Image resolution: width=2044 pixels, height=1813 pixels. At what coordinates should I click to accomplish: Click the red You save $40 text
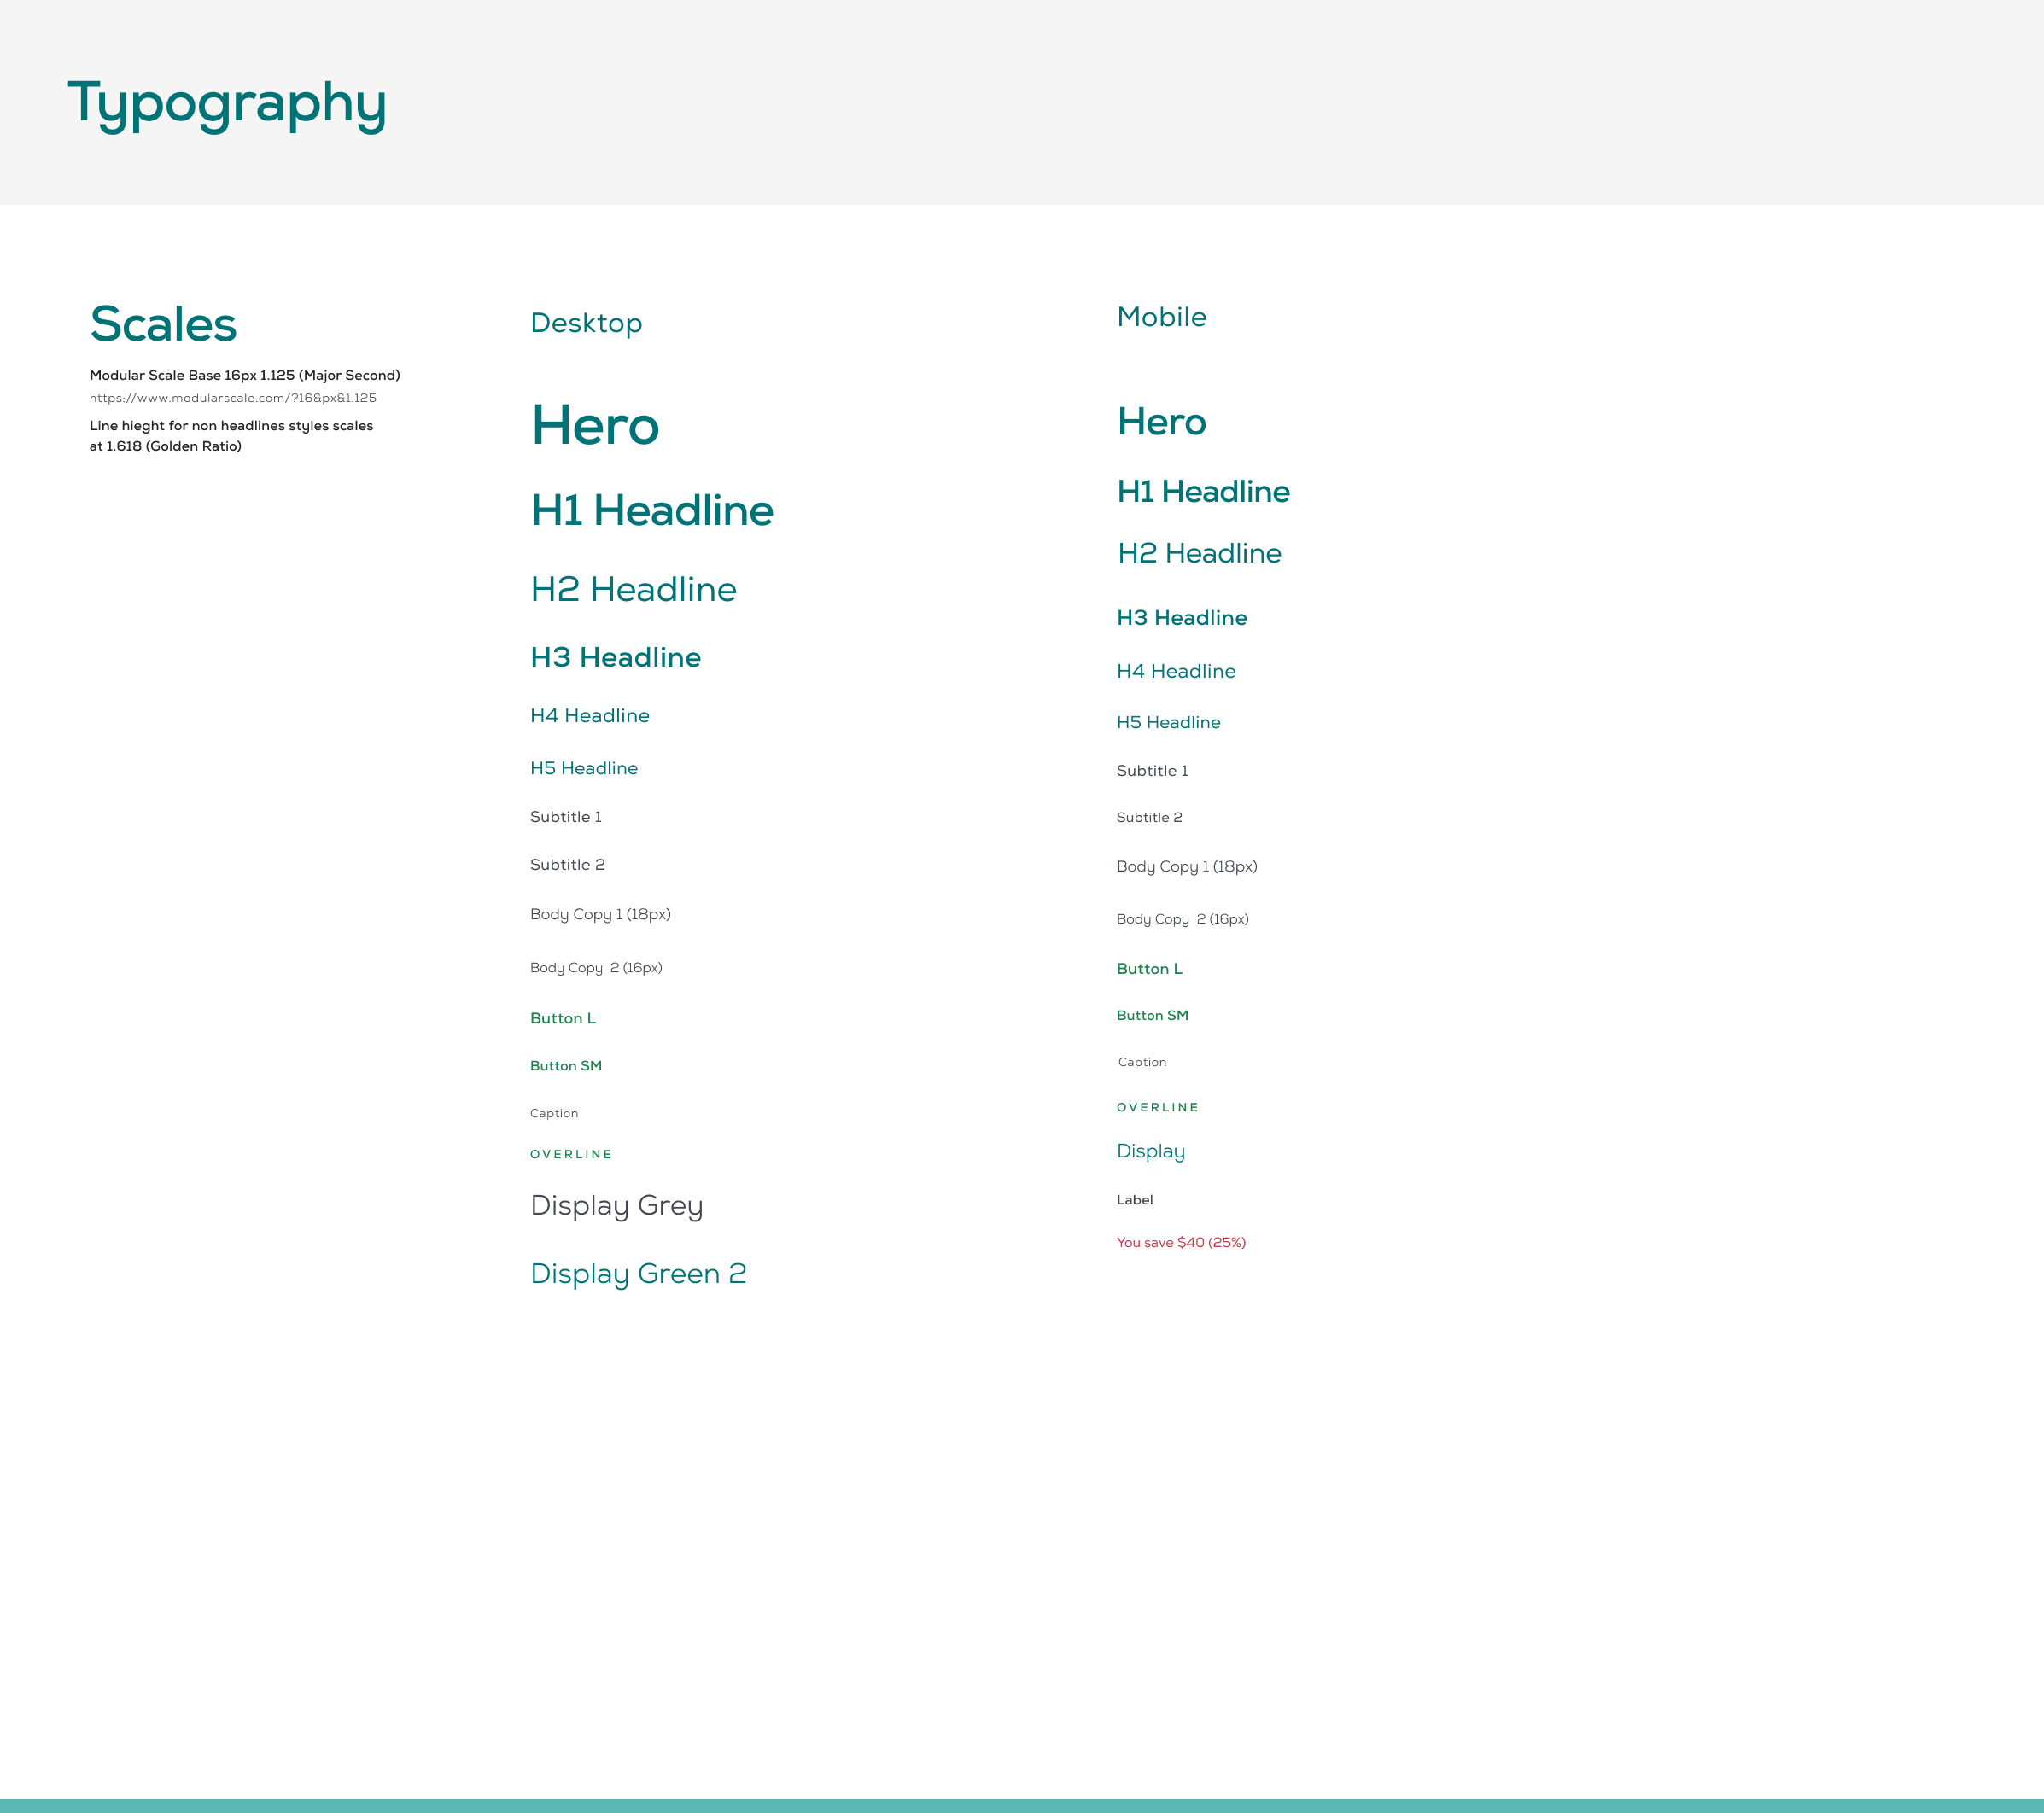click(1181, 1242)
